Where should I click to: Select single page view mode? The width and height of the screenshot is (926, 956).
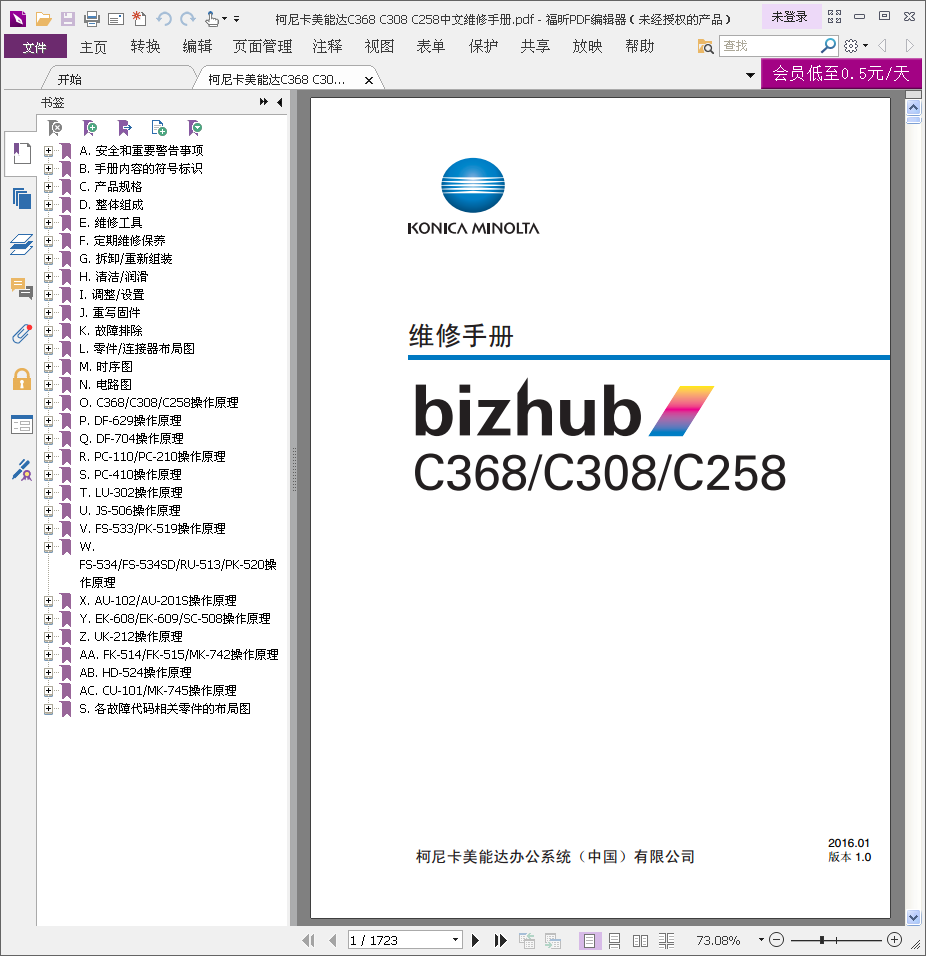pyautogui.click(x=589, y=941)
